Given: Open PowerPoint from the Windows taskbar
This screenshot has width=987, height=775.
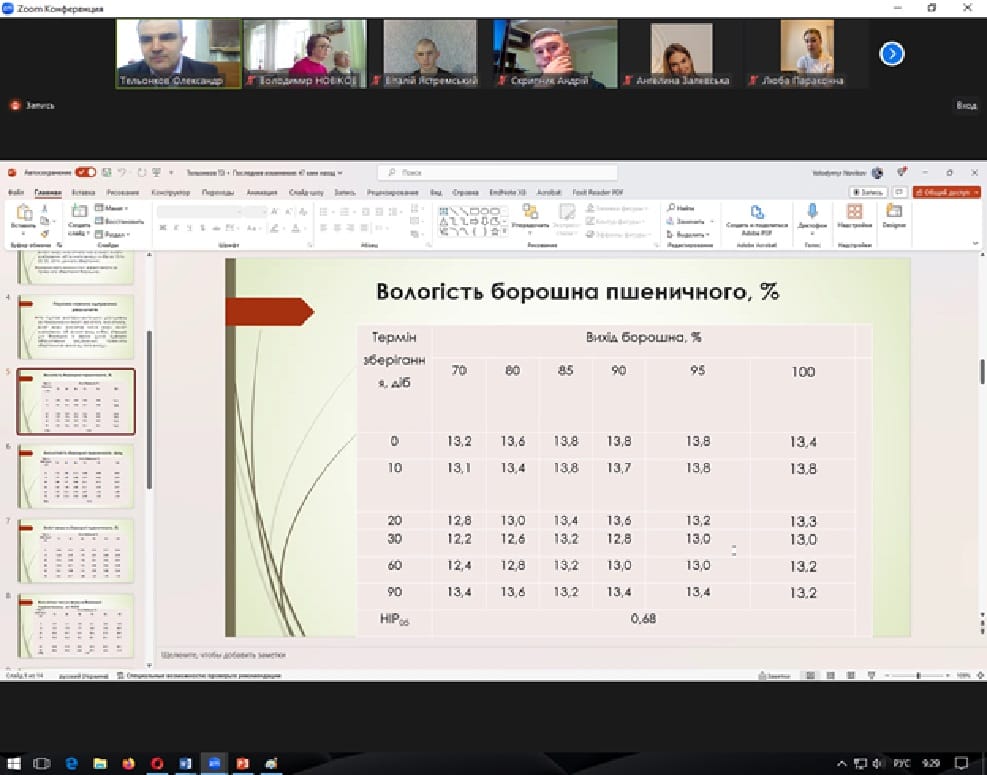Looking at the screenshot, I should coord(241,763).
